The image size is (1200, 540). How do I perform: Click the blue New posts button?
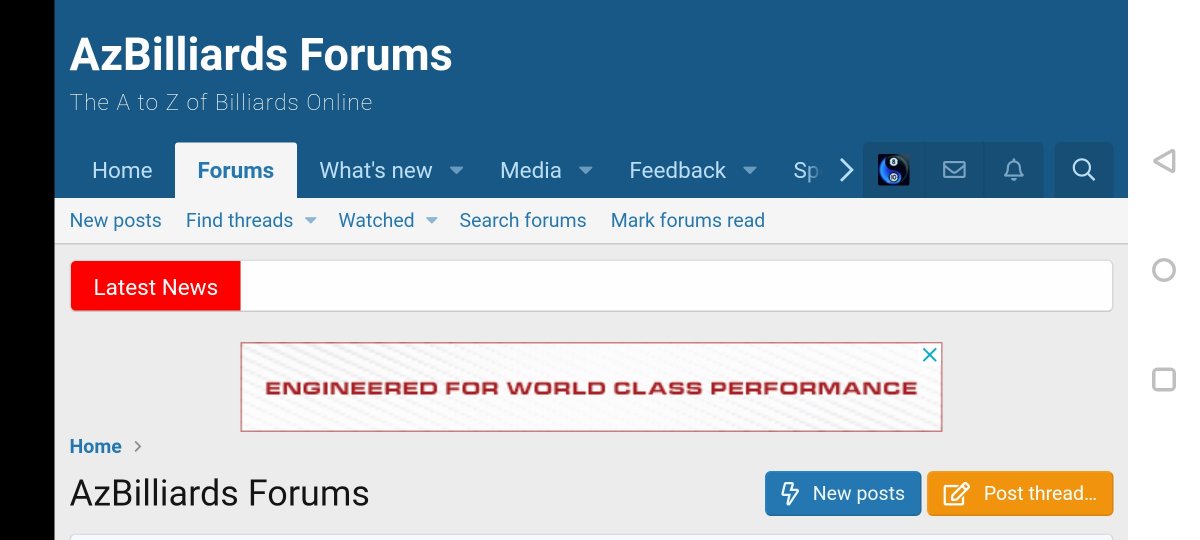843,493
